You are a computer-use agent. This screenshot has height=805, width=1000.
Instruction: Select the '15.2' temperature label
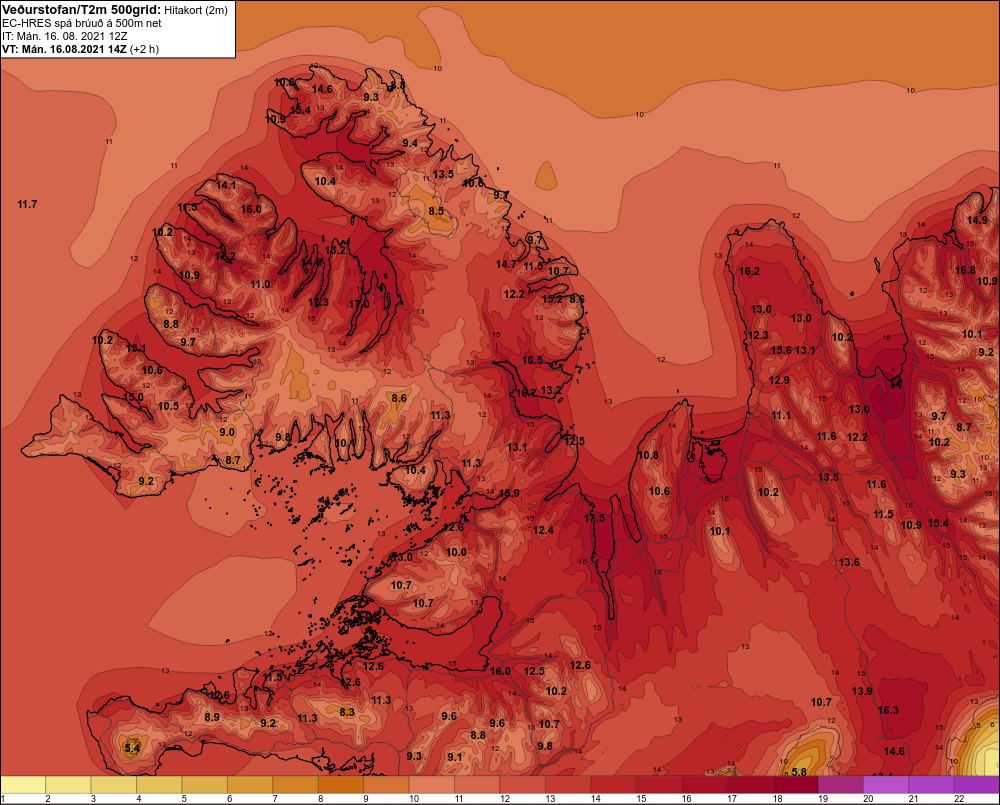point(552,299)
